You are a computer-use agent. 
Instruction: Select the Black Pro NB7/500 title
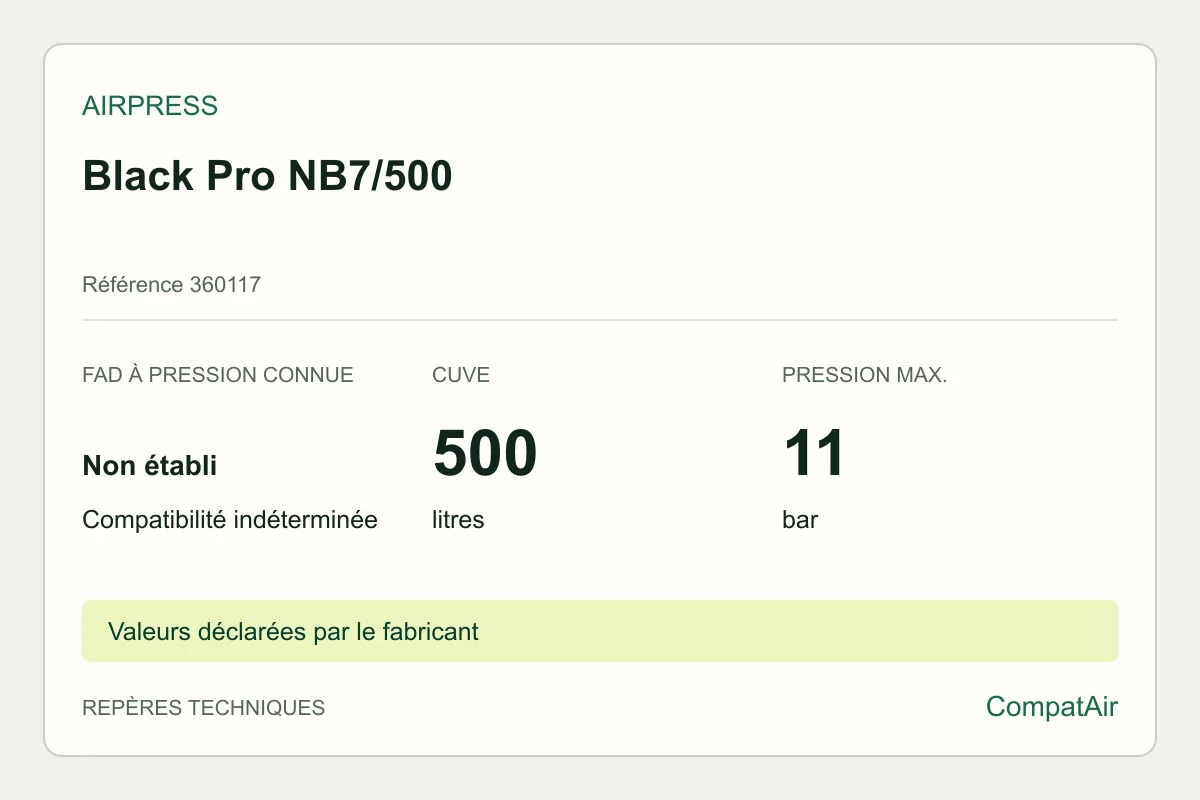tap(267, 176)
